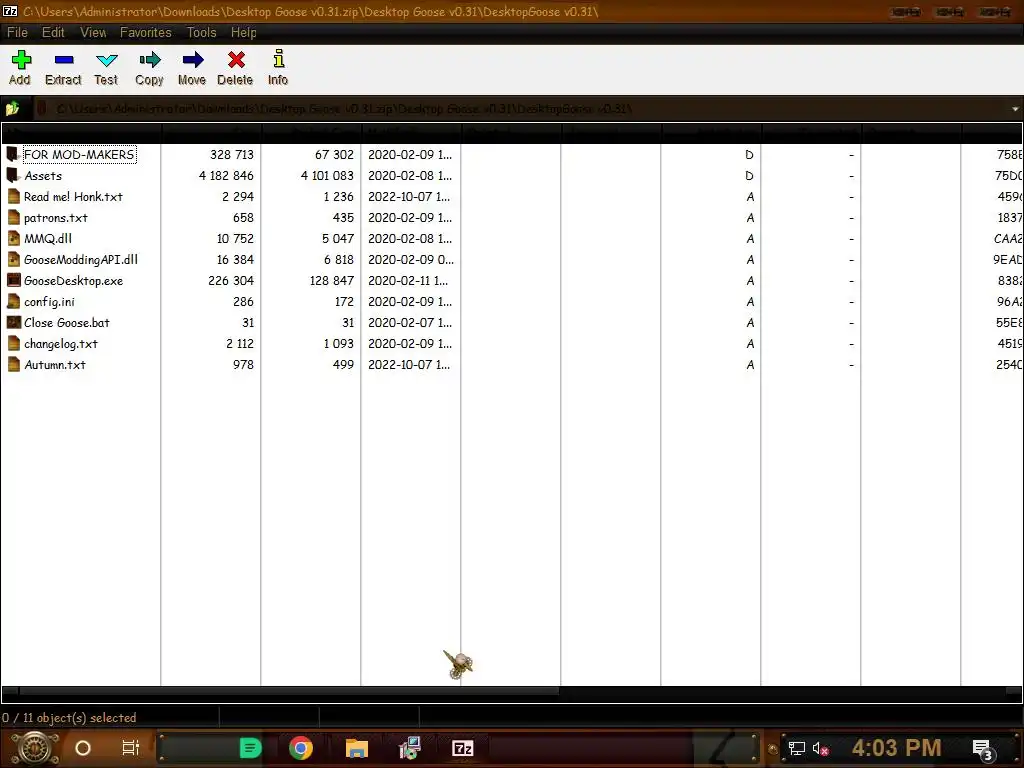Select the GooseDesktop.exe file name
The height and width of the screenshot is (768, 1024).
pos(73,280)
